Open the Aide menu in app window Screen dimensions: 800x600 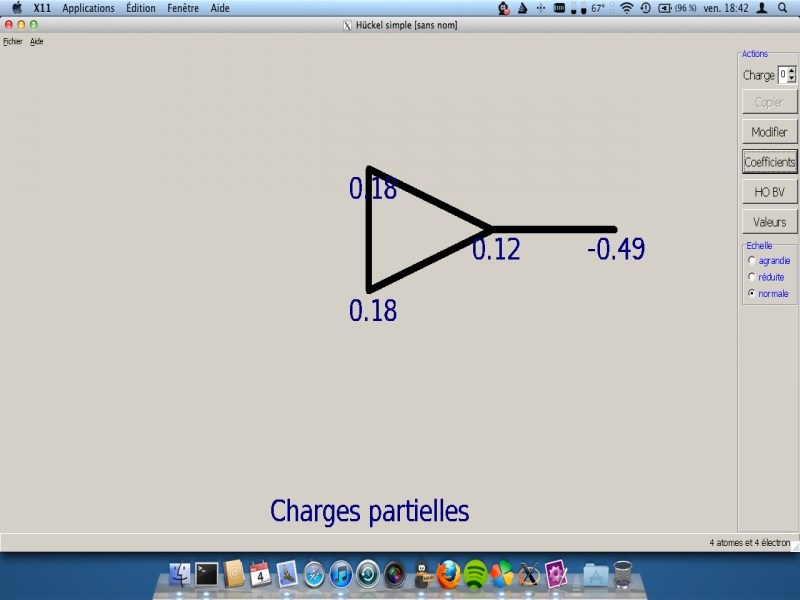(36, 42)
